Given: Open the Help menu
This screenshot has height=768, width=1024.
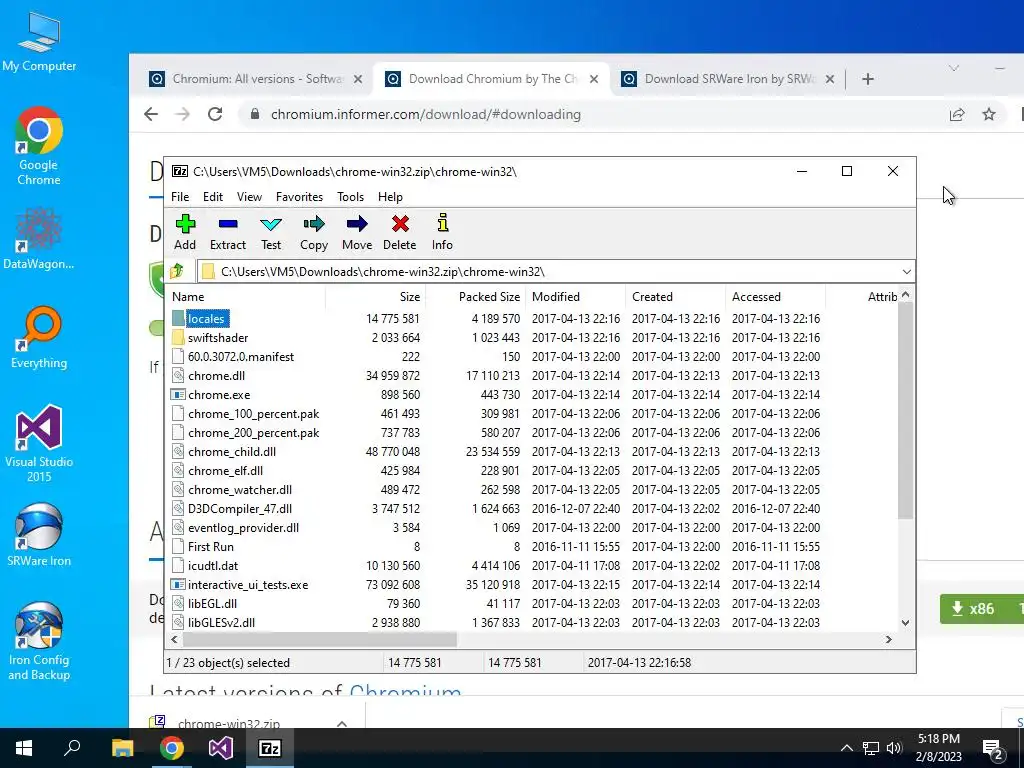Looking at the screenshot, I should [390, 197].
